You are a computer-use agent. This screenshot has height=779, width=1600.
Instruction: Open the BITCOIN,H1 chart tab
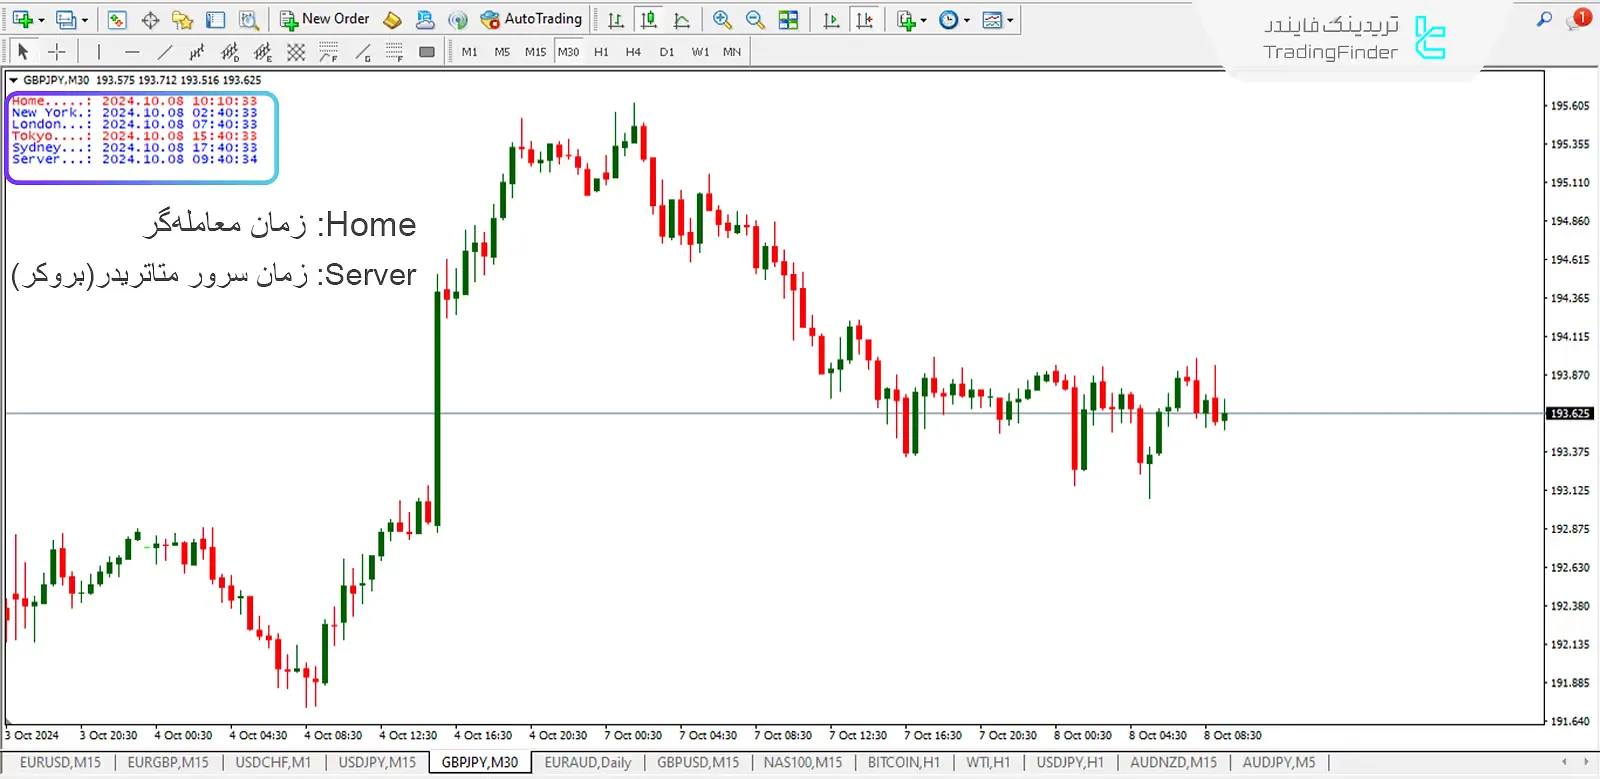coord(903,762)
